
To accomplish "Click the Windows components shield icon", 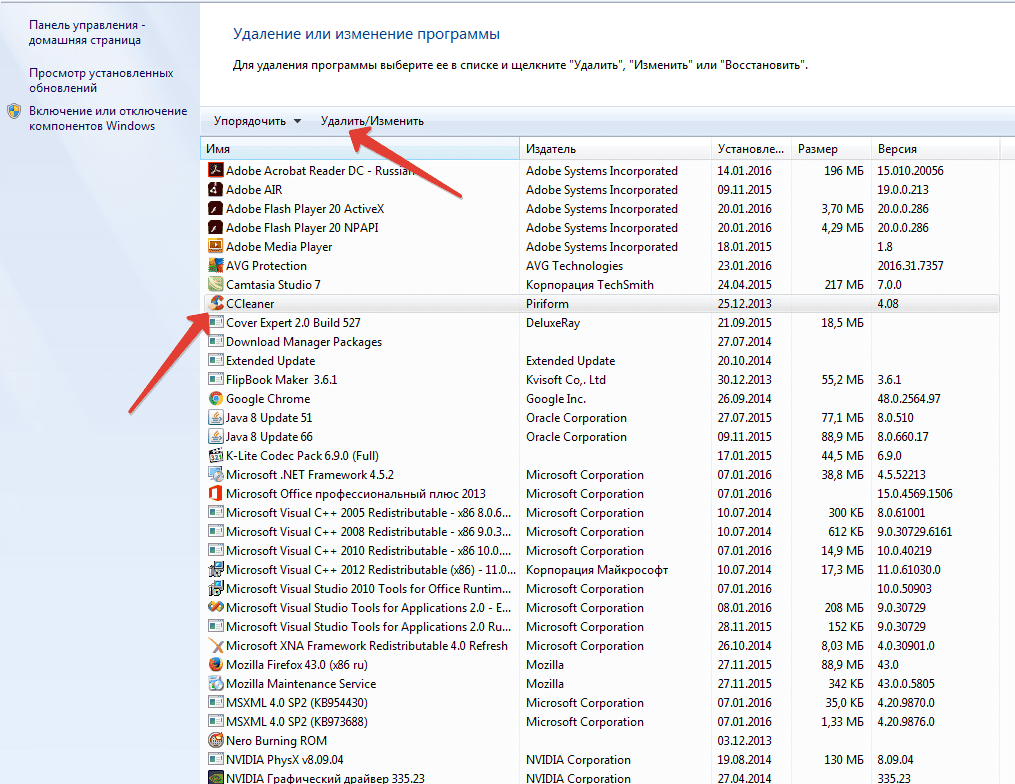I will point(14,111).
